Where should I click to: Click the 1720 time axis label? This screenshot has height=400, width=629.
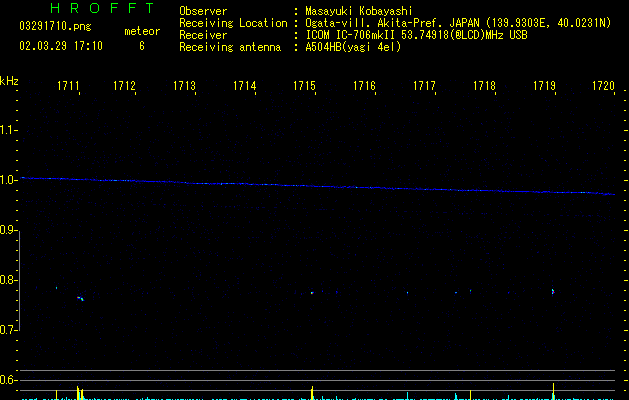[x=604, y=86]
